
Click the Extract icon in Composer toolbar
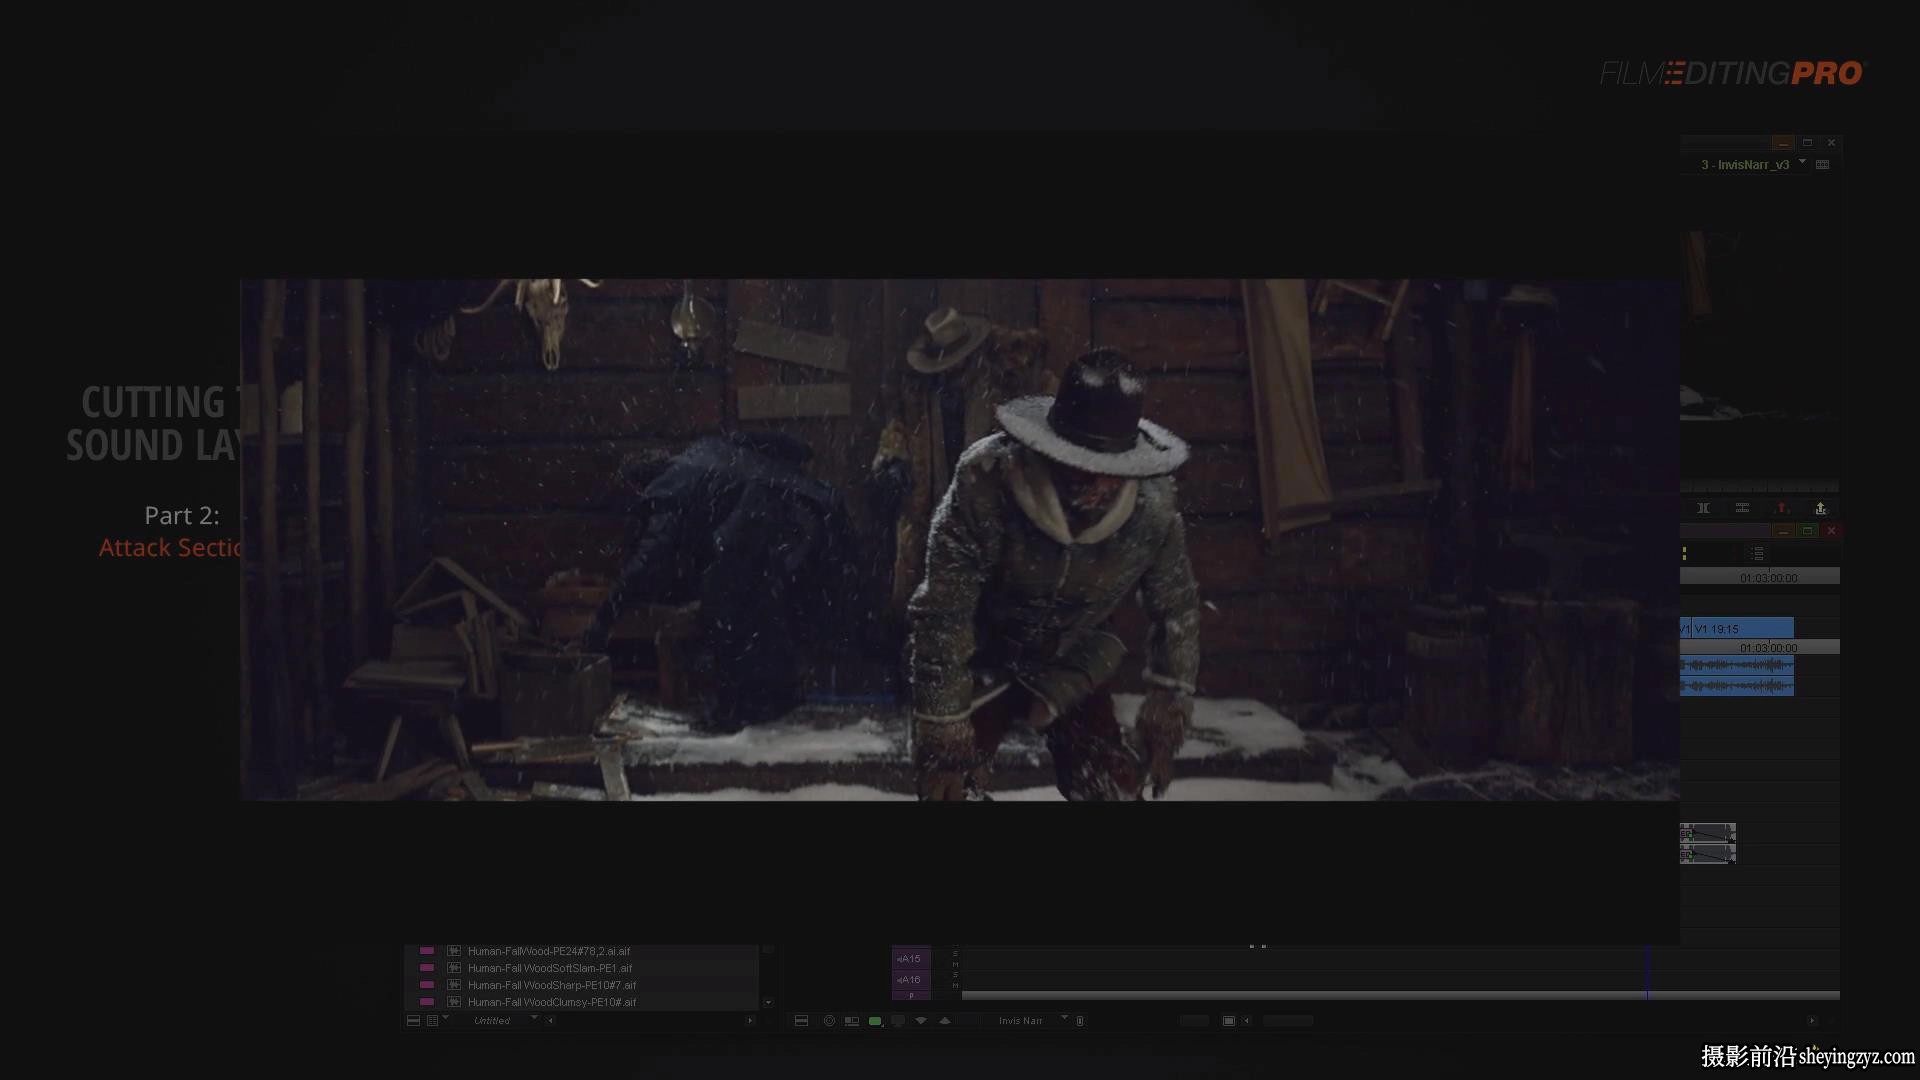(x=1820, y=508)
